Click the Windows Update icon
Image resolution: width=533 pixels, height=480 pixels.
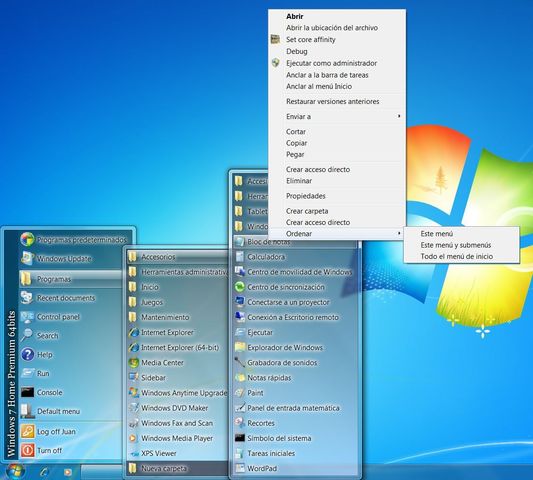click(27, 258)
